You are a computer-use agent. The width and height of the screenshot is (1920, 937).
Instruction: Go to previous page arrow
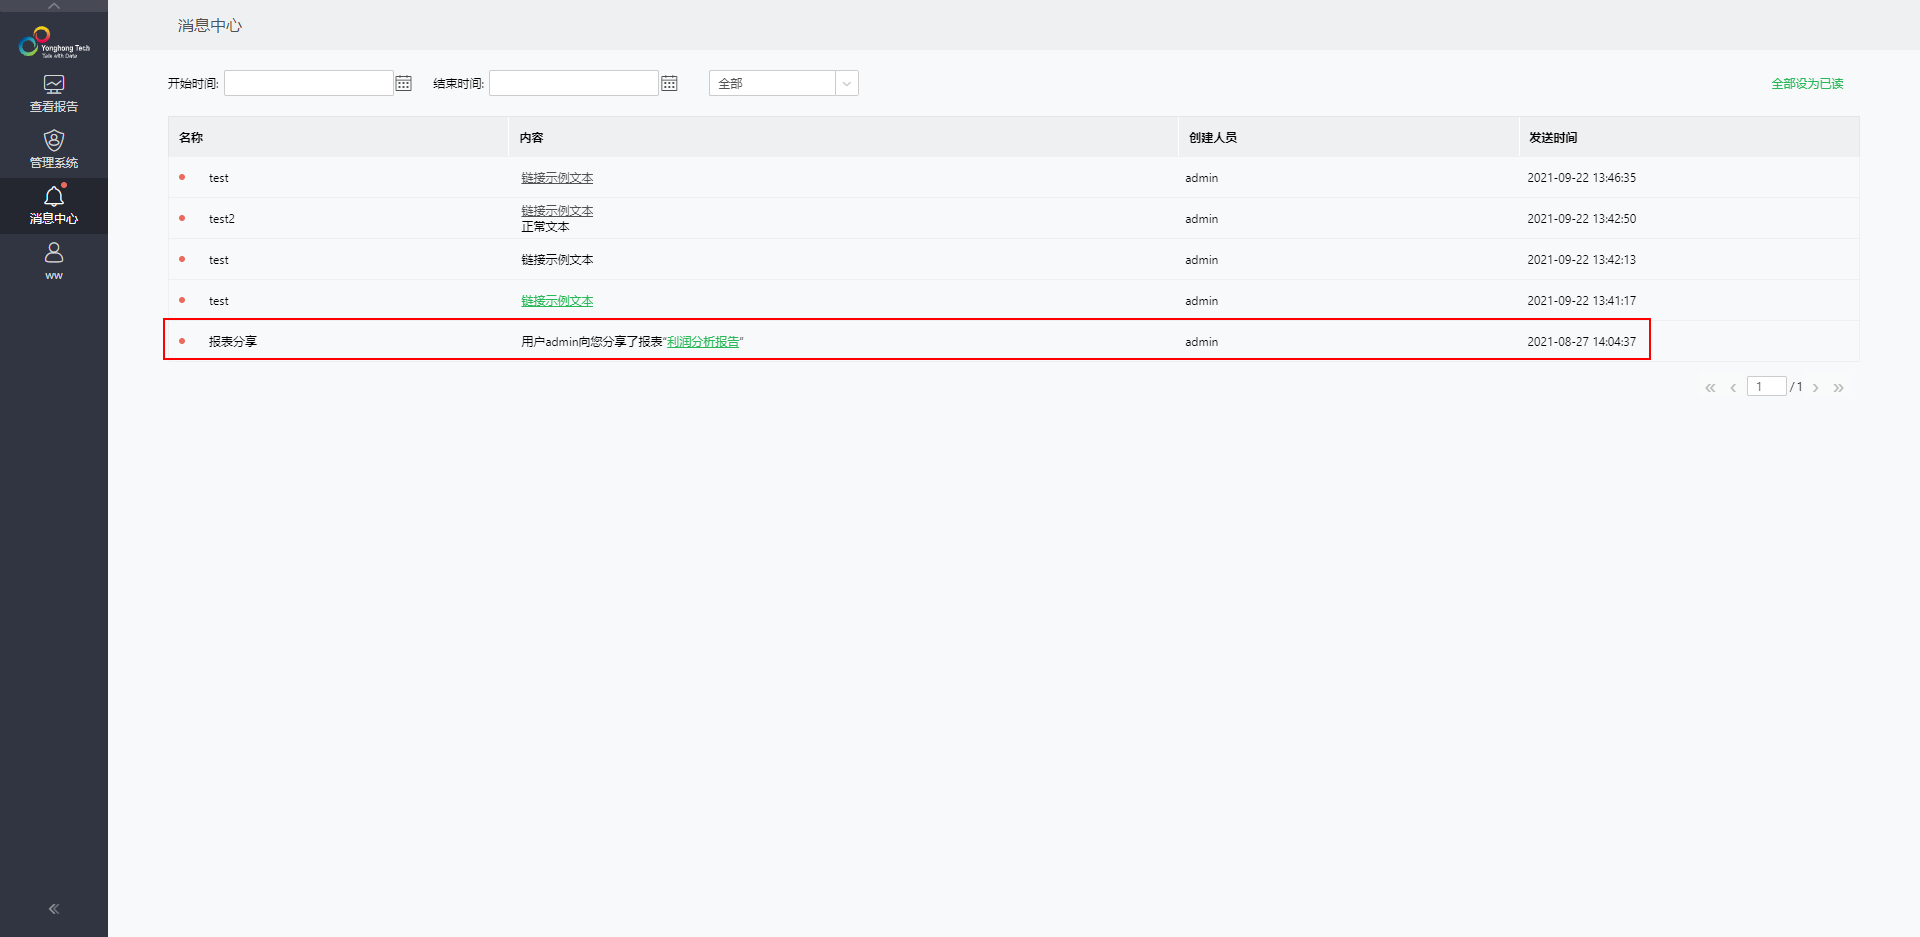[1733, 387]
